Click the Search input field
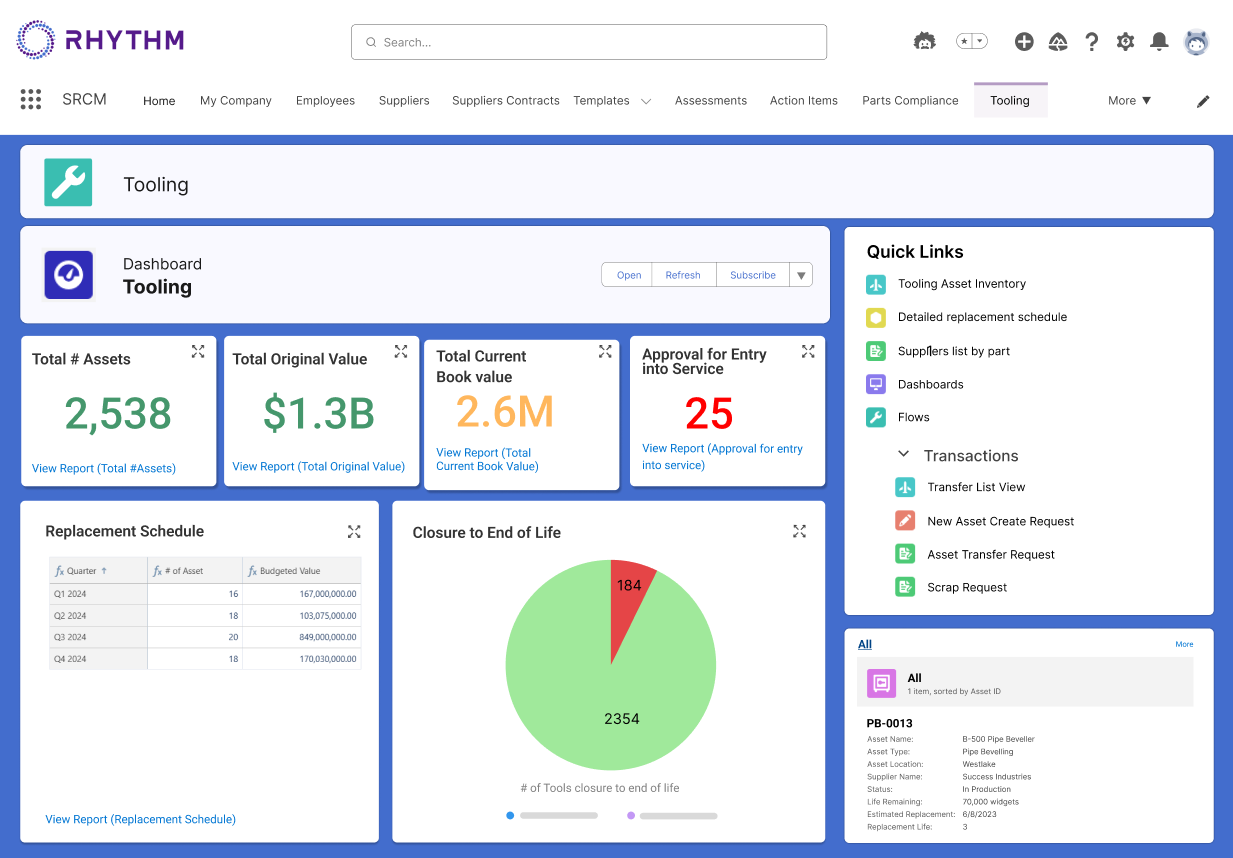 pos(588,42)
